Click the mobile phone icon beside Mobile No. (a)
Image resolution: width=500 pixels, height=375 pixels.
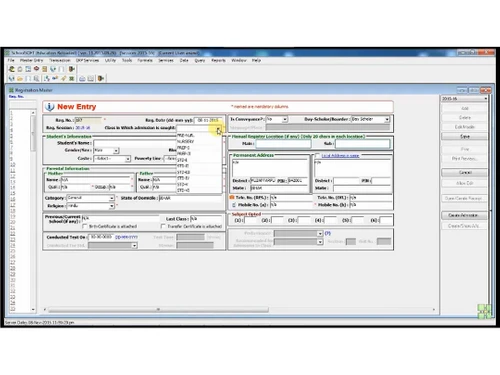[x=234, y=205]
